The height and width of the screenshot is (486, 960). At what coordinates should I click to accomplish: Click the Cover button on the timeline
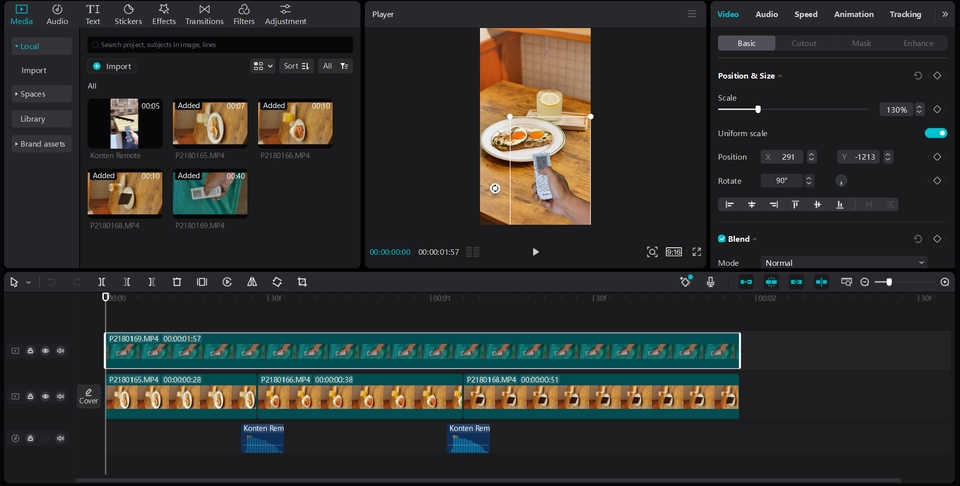(89, 397)
